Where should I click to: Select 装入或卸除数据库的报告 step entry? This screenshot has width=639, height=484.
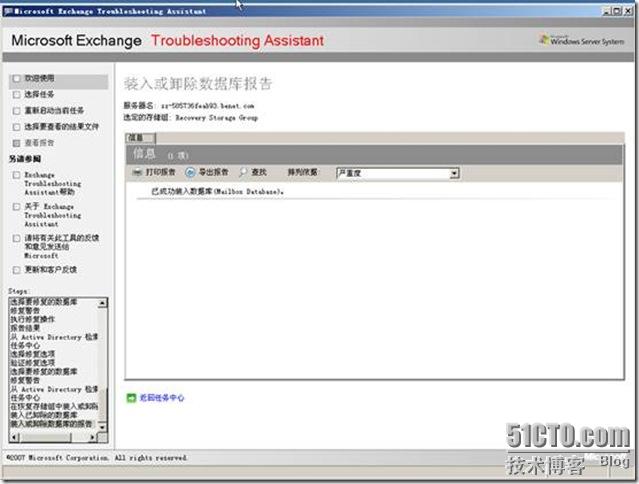51,424
